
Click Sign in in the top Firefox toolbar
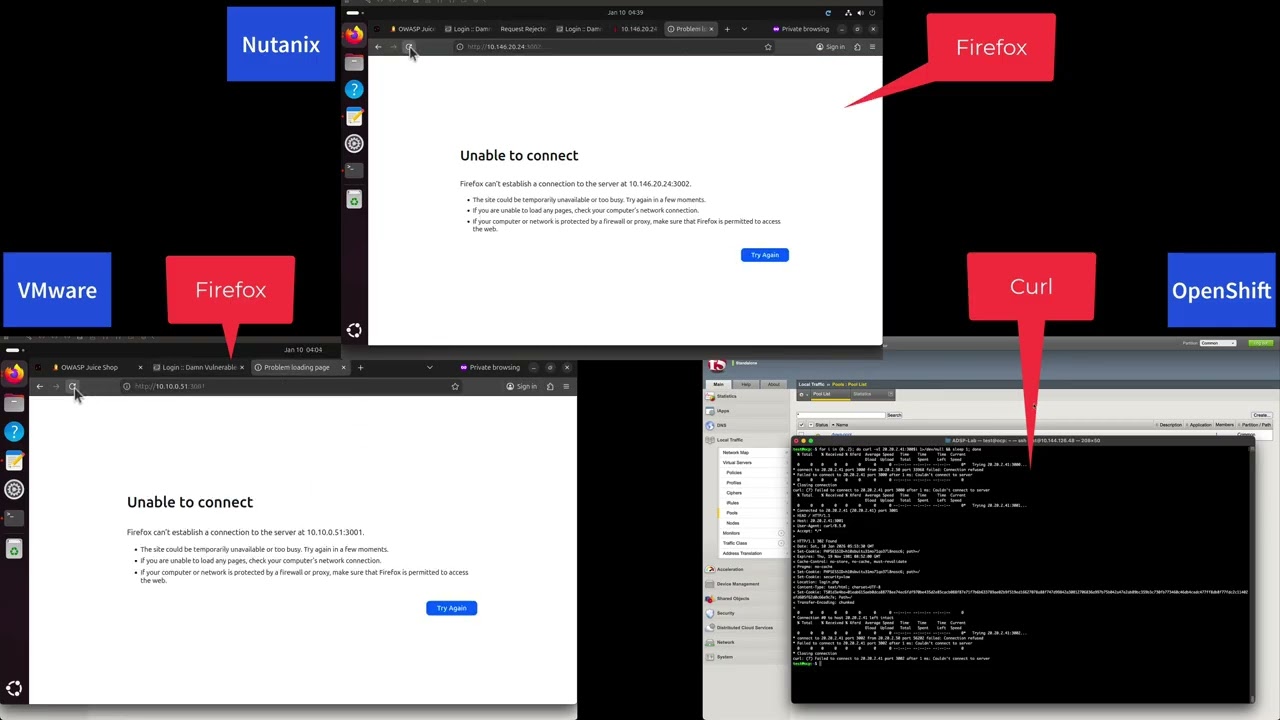830,47
